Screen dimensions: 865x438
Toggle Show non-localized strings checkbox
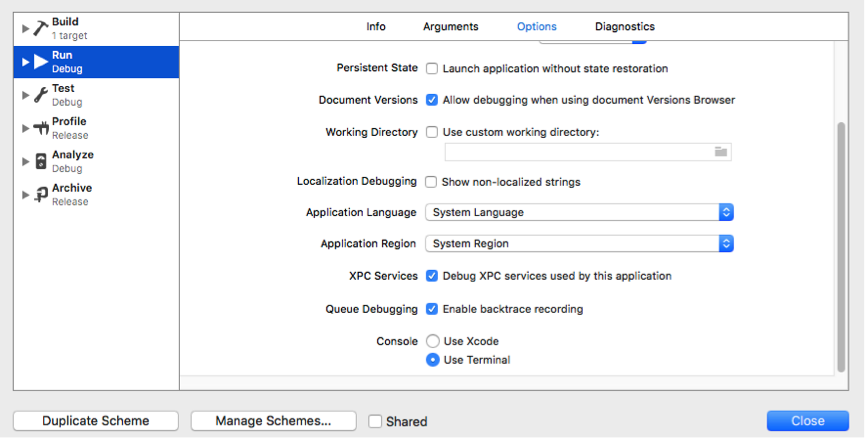coord(431,182)
